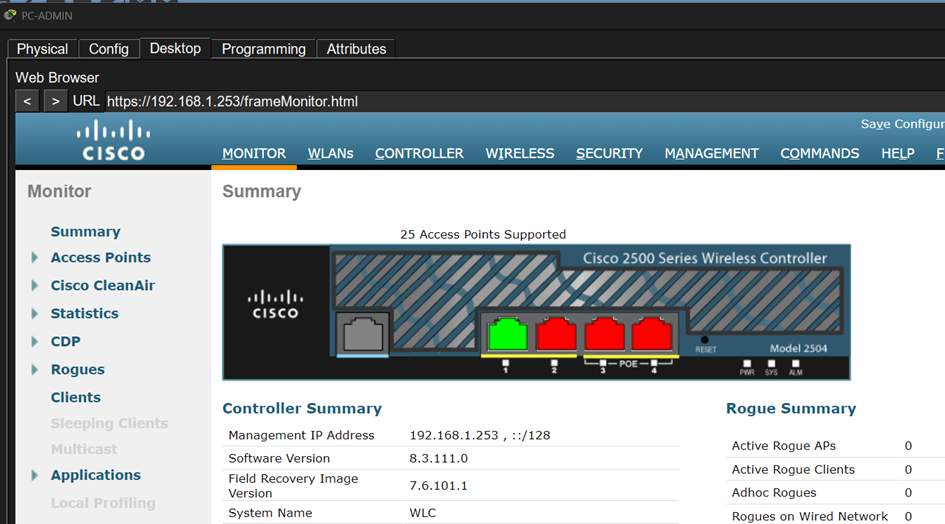Open the SECURITY menu

[x=609, y=154]
